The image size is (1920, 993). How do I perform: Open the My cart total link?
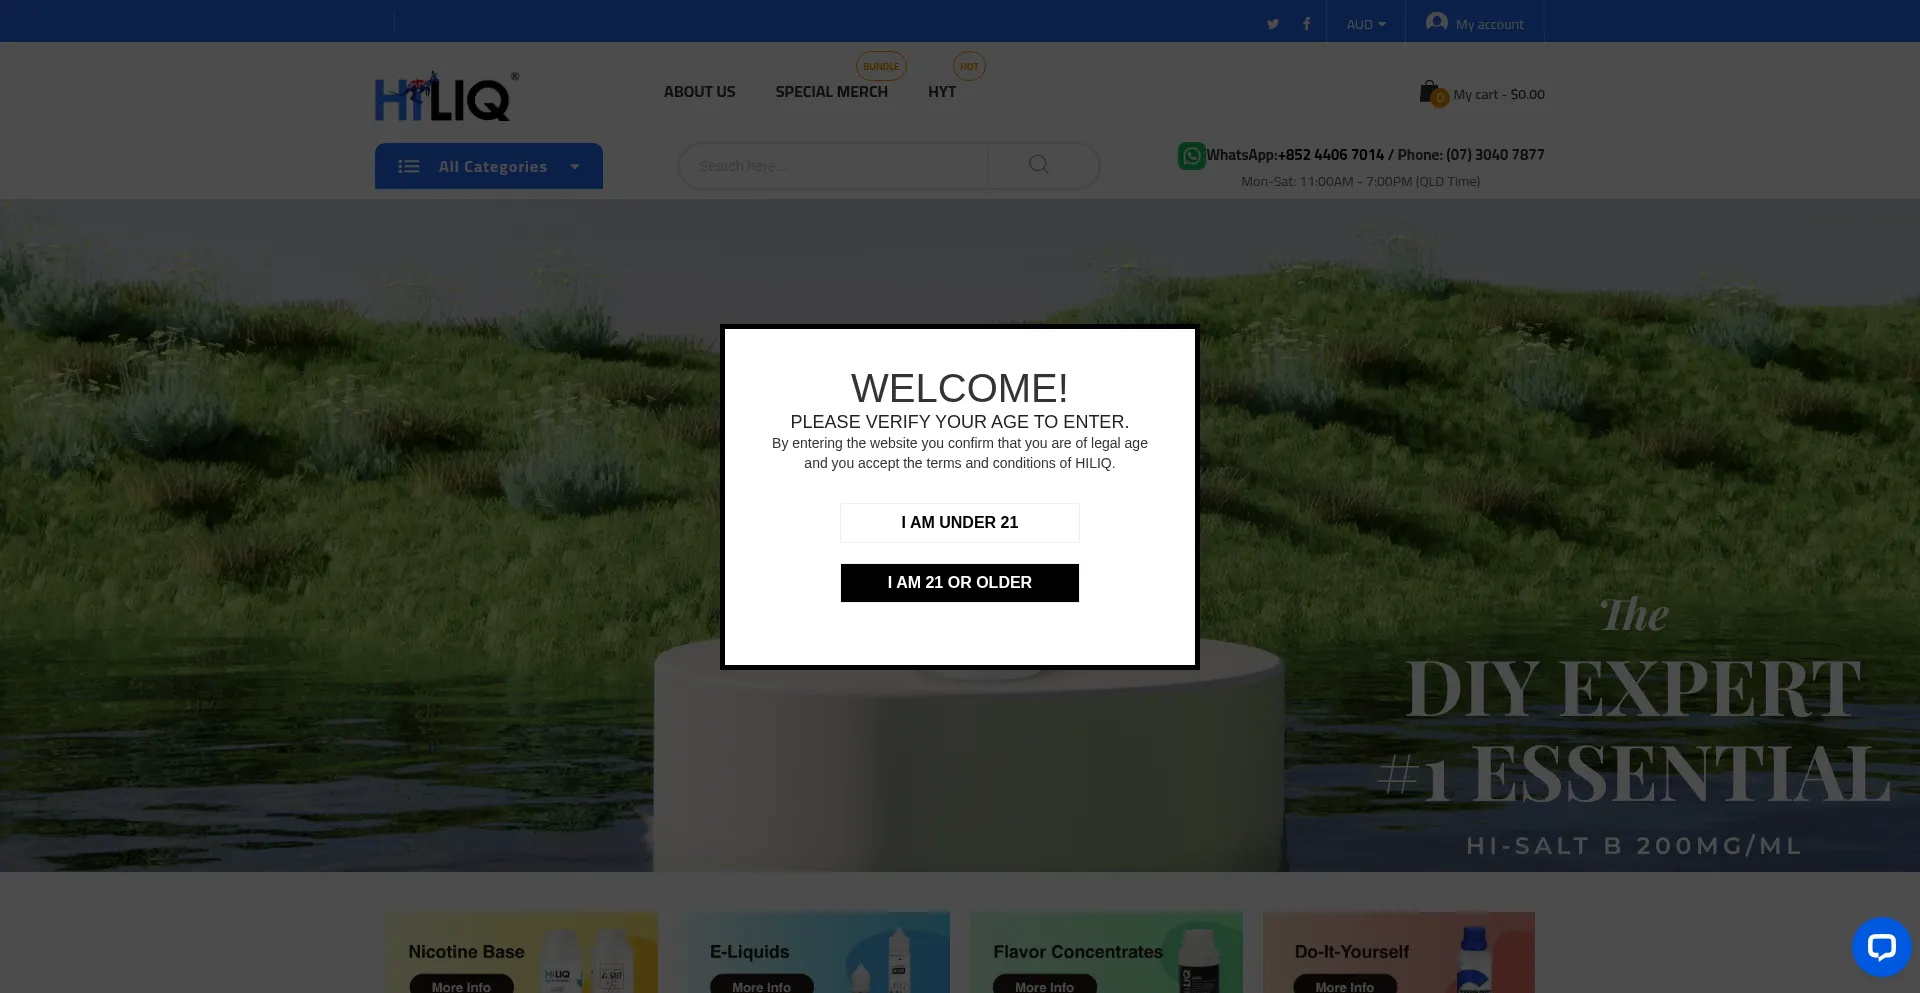pos(1498,95)
